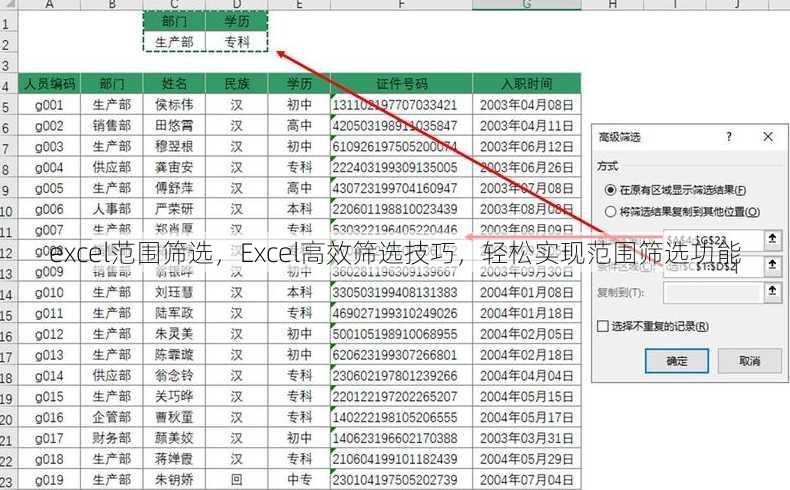Select ID cell 500105198910068955

coord(402,334)
